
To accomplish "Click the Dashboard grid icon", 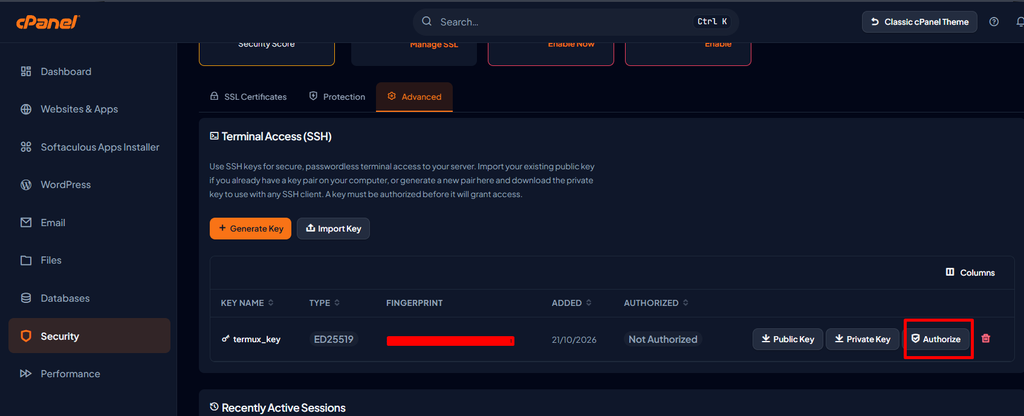I will [26, 71].
